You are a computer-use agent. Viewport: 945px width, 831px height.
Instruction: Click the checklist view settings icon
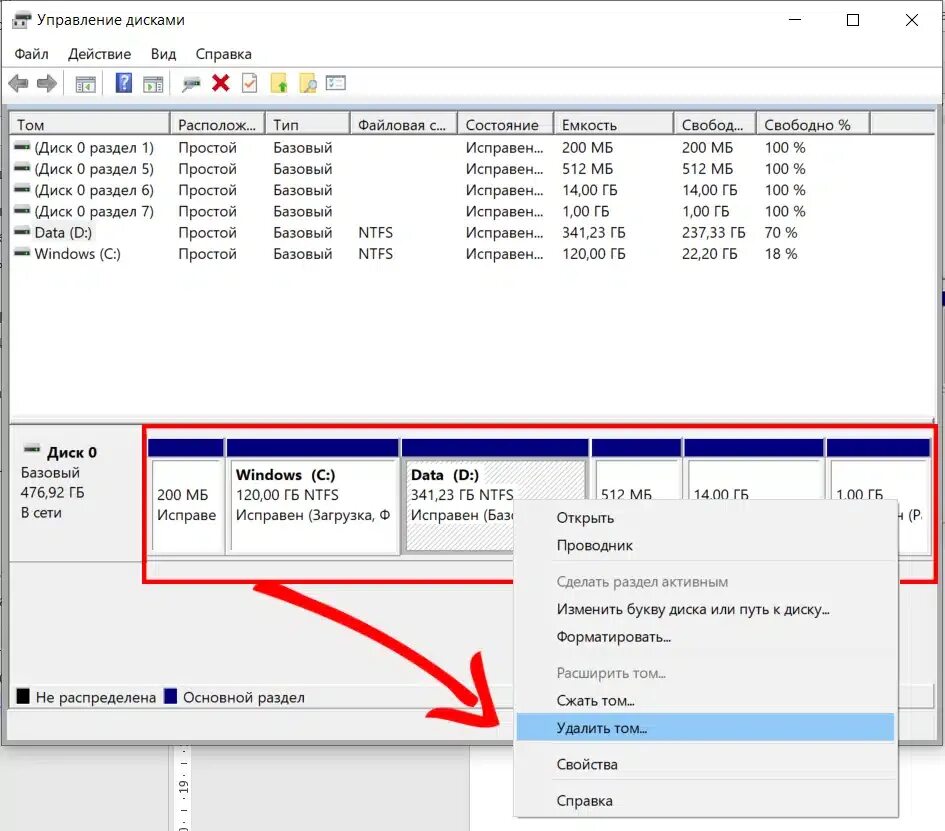[336, 83]
